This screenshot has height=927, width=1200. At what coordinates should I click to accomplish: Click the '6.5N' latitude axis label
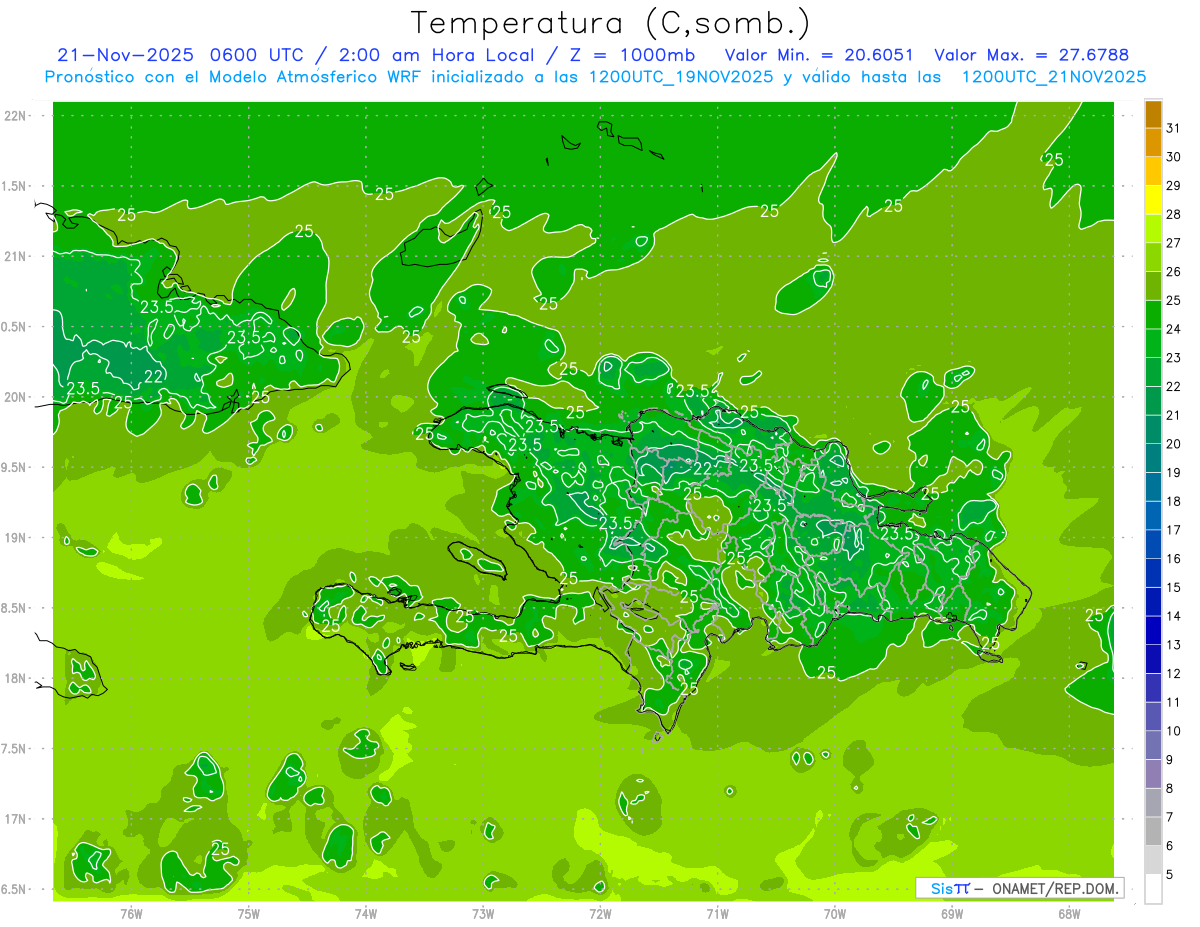[15, 889]
